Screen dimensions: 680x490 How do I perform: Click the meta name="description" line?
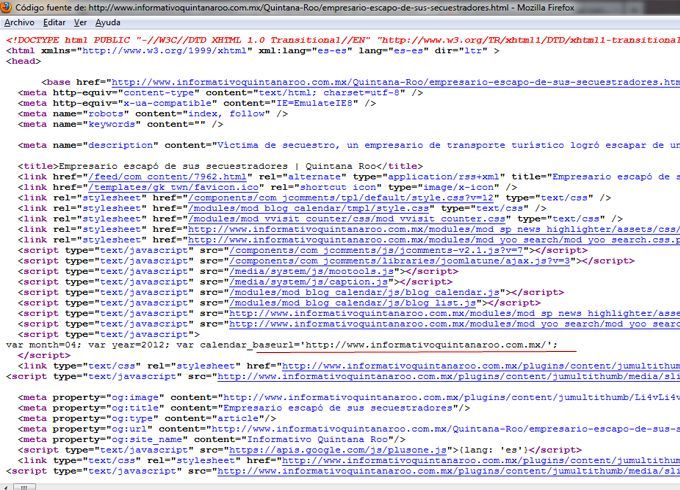pyautogui.click(x=349, y=145)
